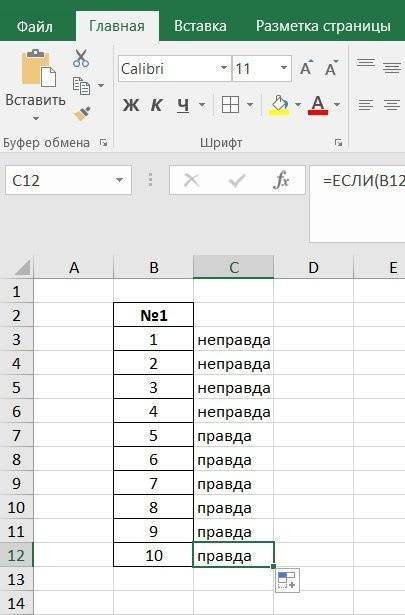Click правда in cell C7

225,437
